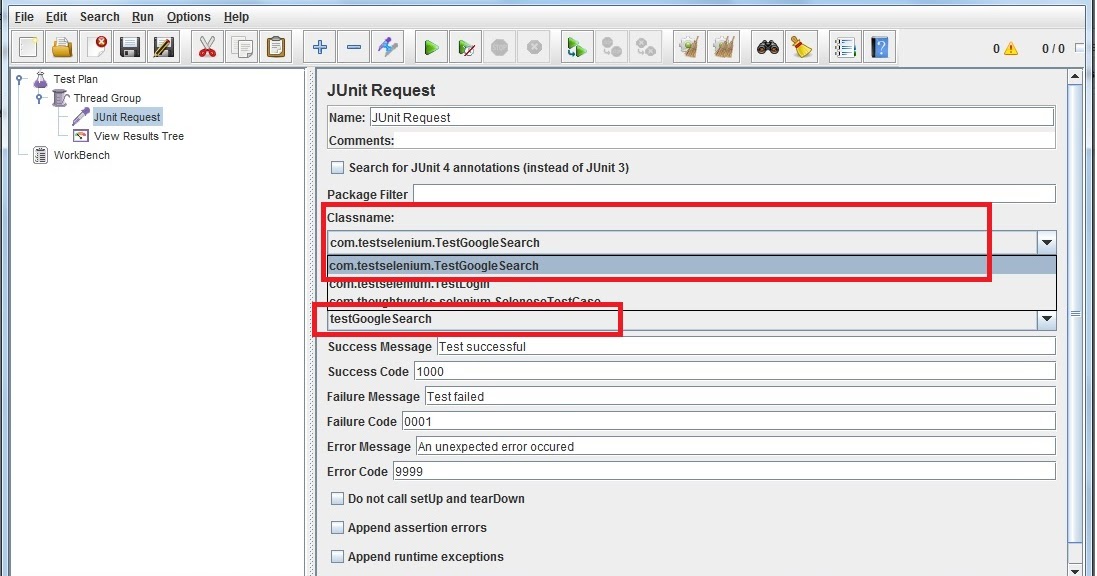1097x576 pixels.
Task: Open the Options menu
Action: point(188,16)
